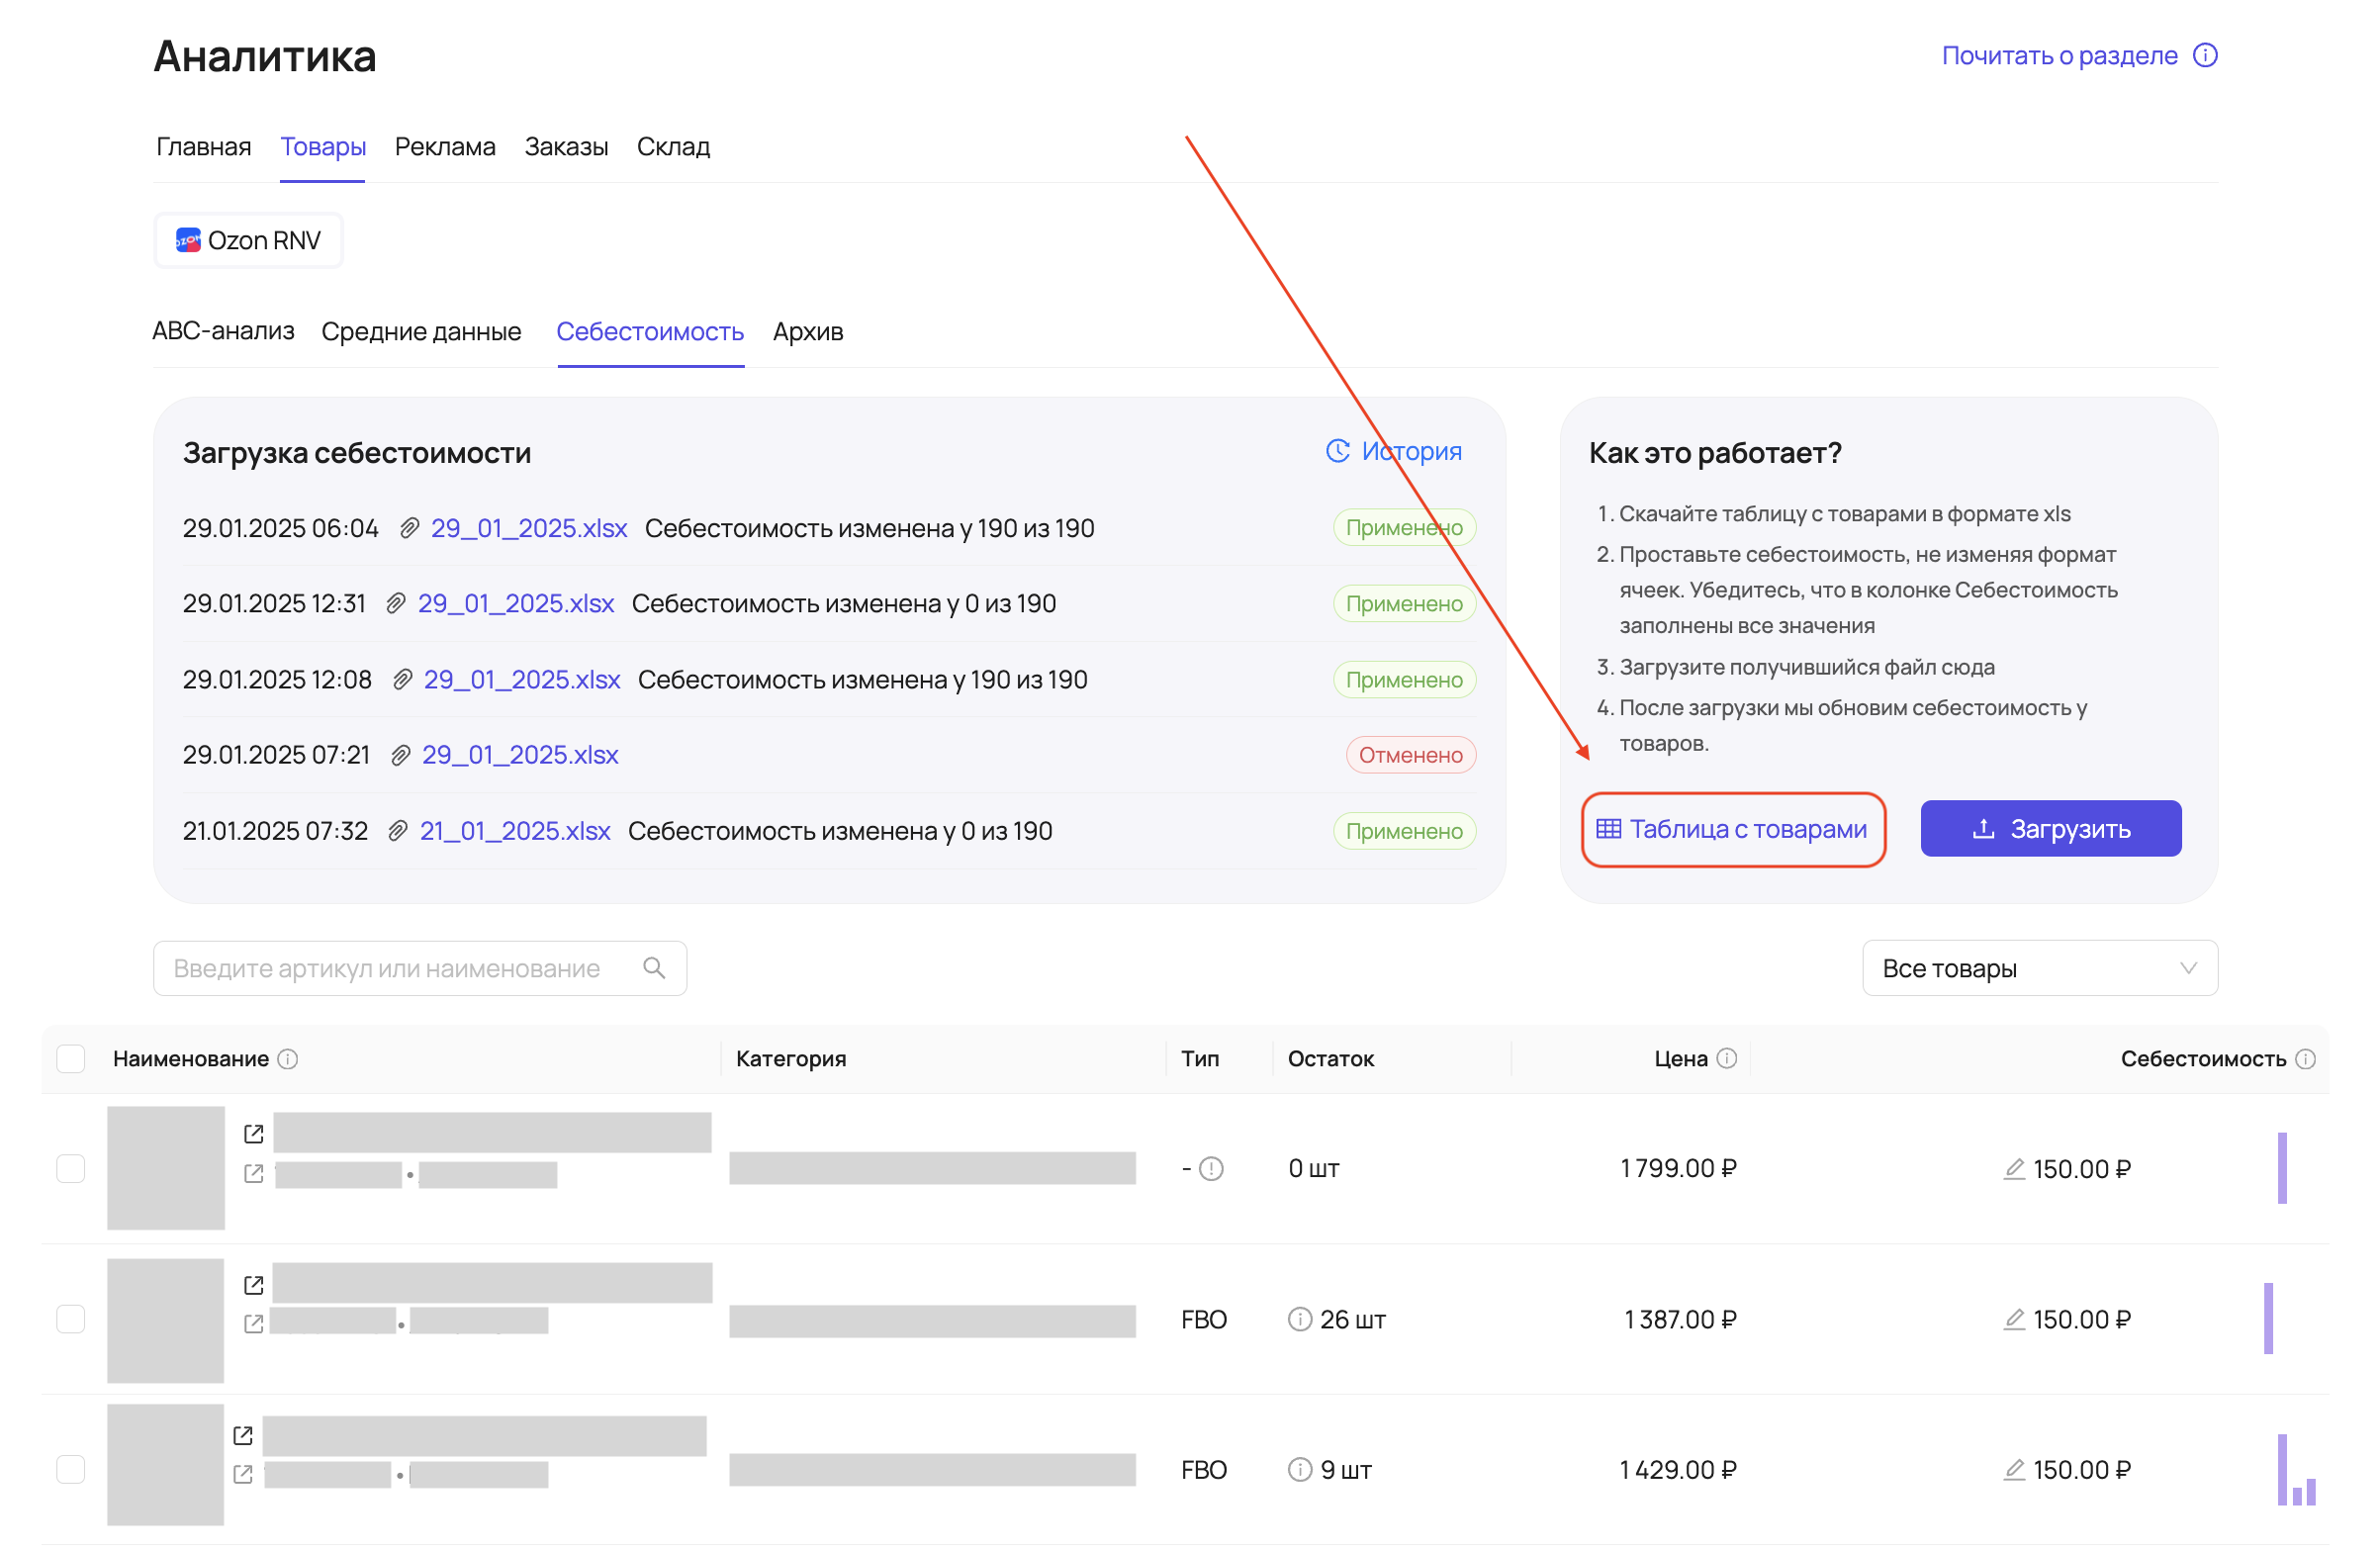Check the checkbox for the first product row
This screenshot has height=1551, width=2380.
[71, 1168]
